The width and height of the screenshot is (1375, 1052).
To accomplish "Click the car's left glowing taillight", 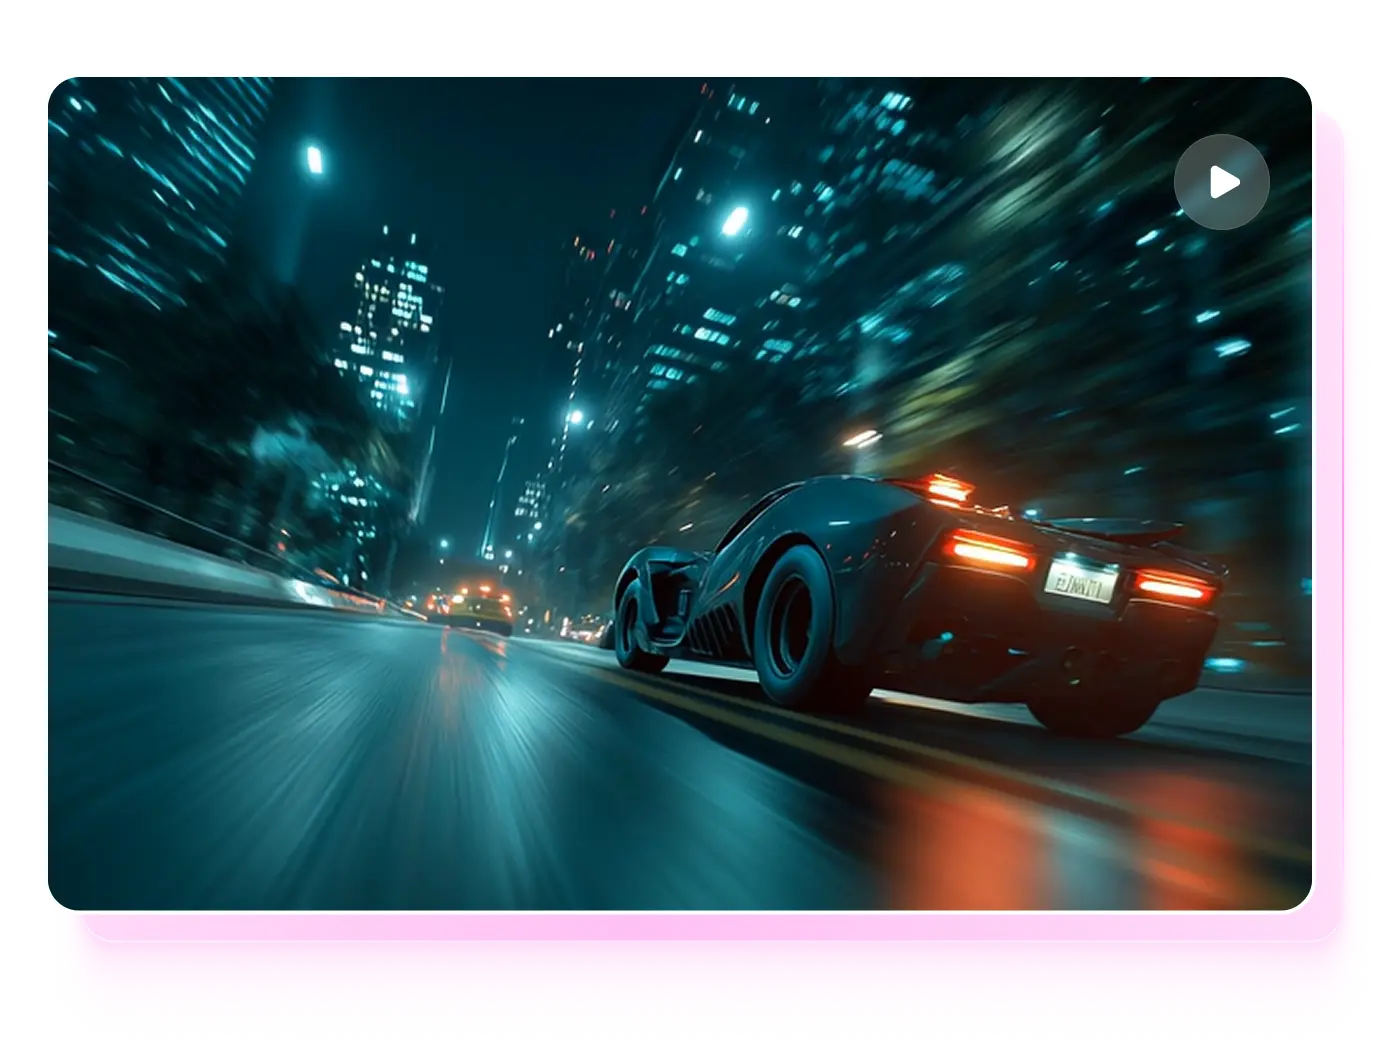I will coord(990,549).
